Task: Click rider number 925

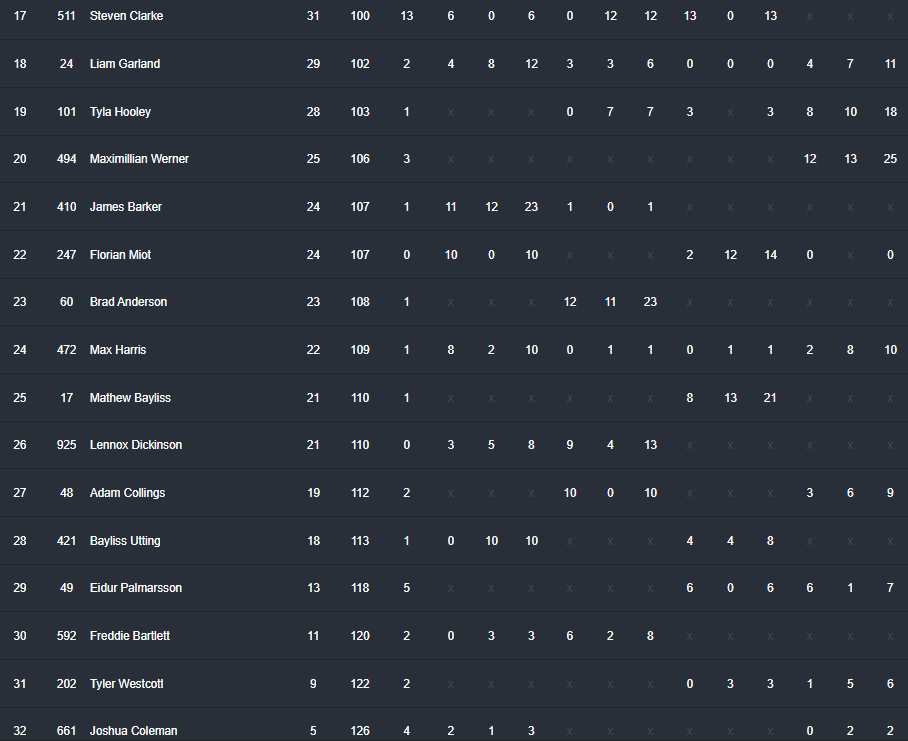Action: pyautogui.click(x=67, y=445)
